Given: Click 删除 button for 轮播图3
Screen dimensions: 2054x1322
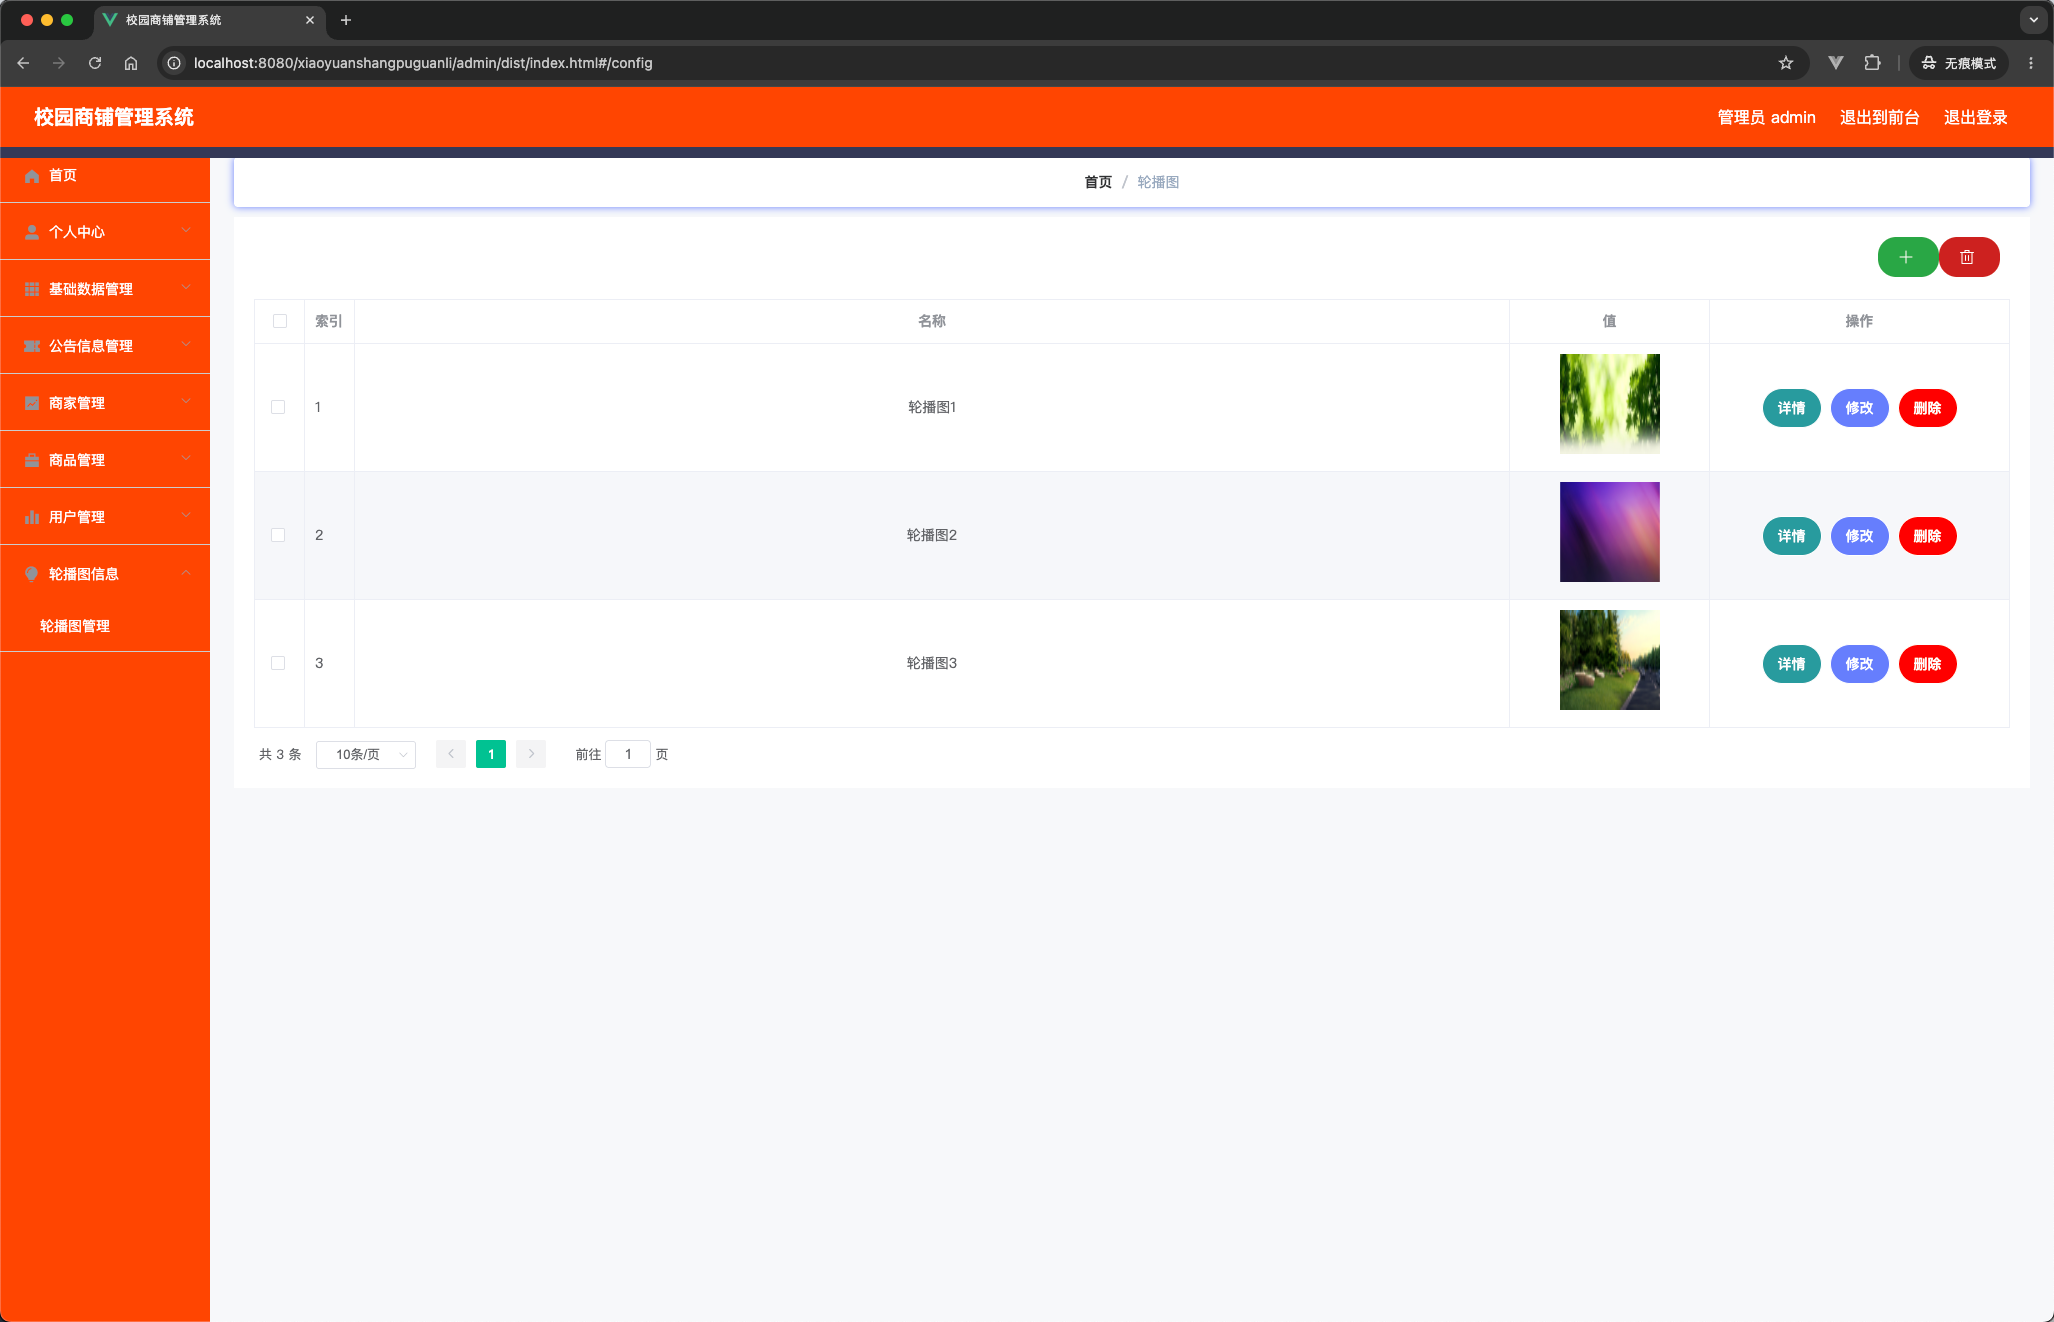Looking at the screenshot, I should tap(1927, 664).
